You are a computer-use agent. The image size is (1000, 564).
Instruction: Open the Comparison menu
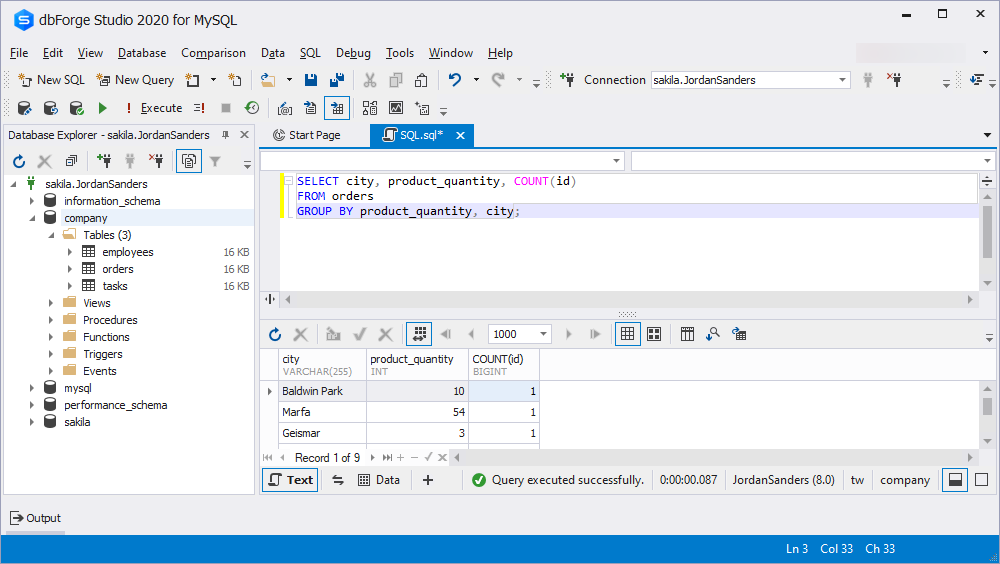[213, 53]
